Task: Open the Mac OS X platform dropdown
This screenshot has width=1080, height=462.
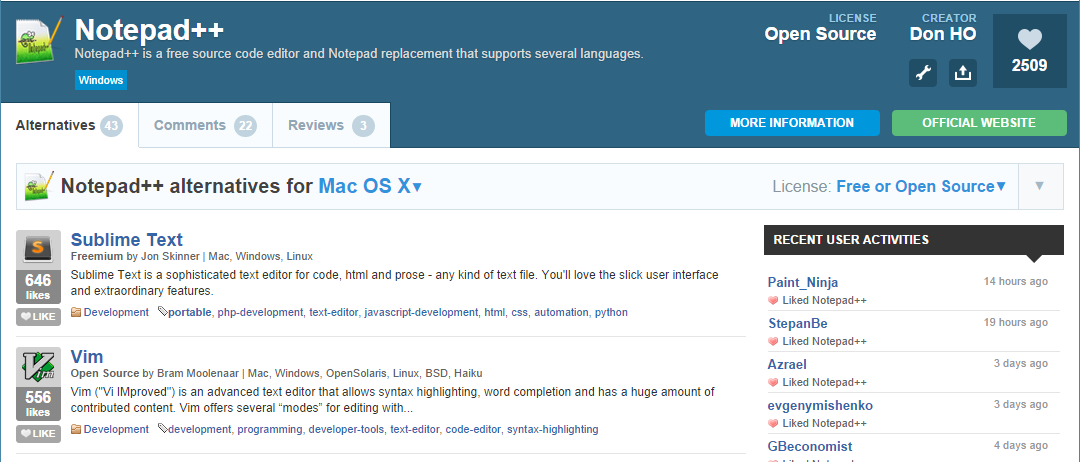Action: 370,186
